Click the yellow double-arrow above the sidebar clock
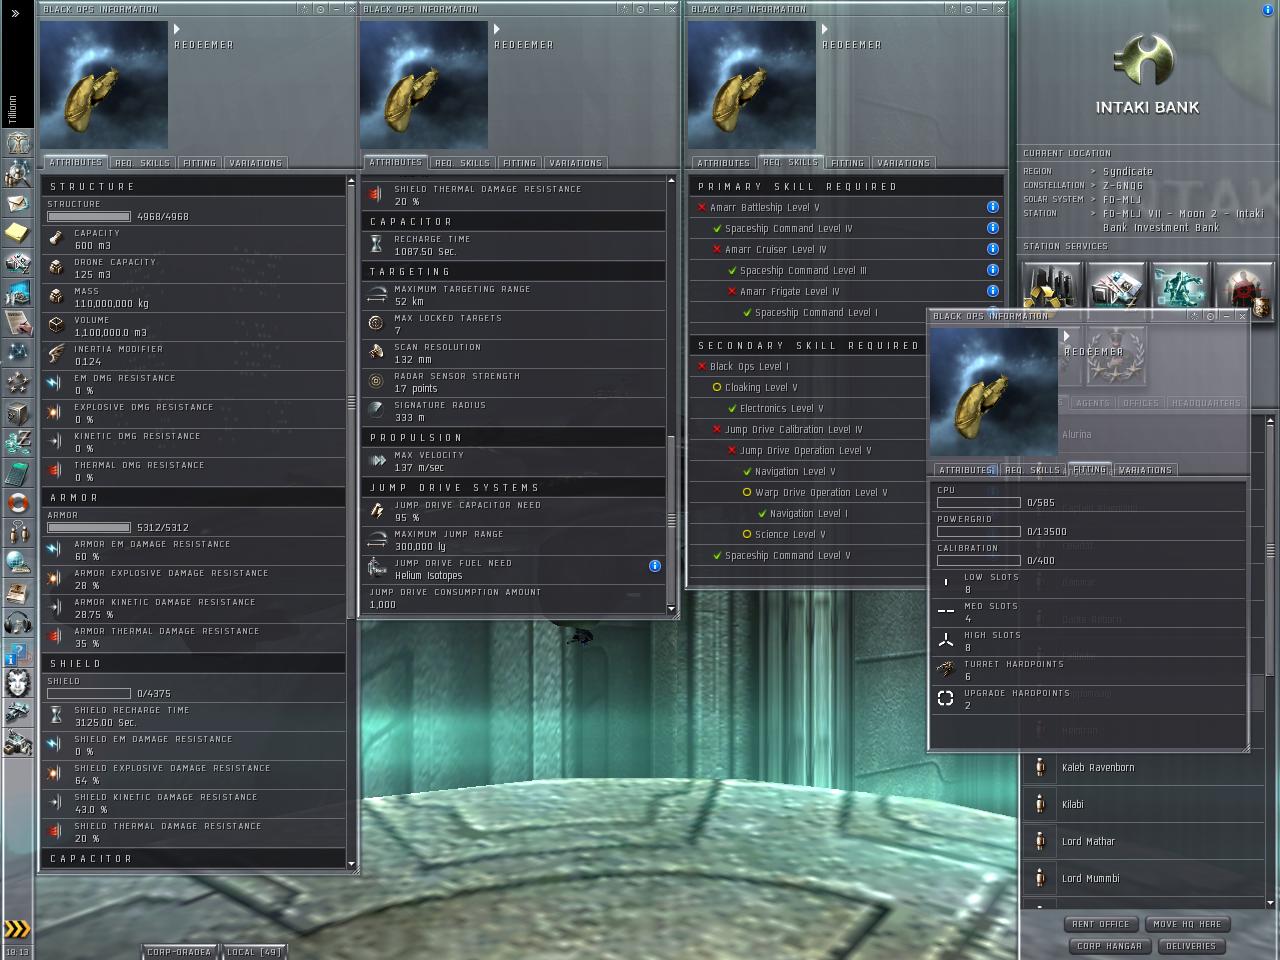Viewport: 1280px width, 960px height. [x=17, y=929]
